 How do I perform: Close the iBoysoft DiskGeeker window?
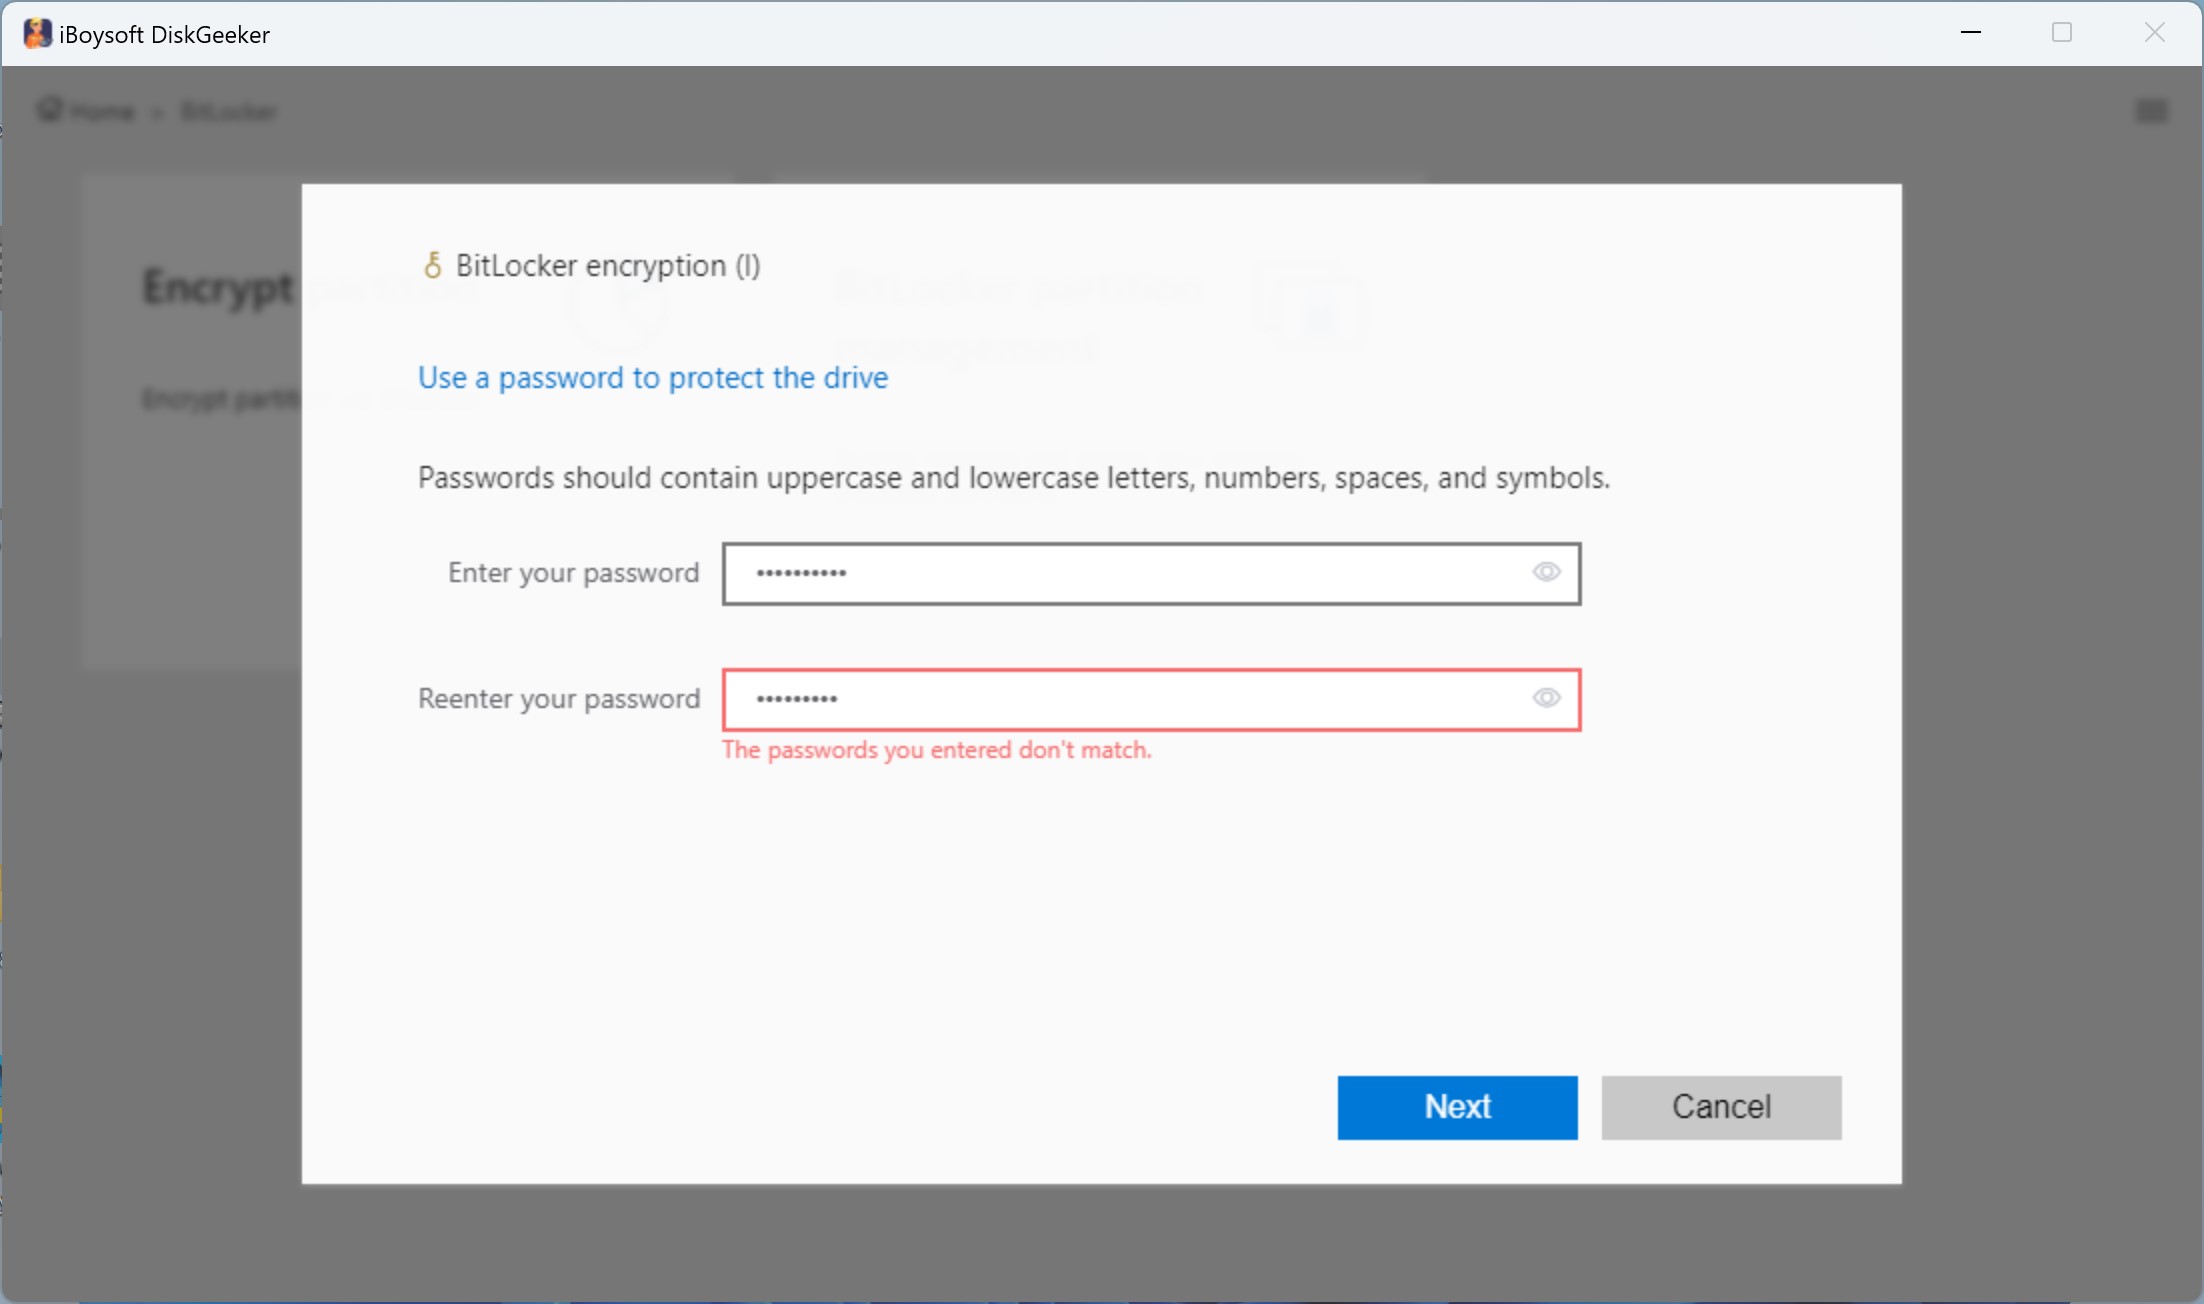[x=2155, y=33]
